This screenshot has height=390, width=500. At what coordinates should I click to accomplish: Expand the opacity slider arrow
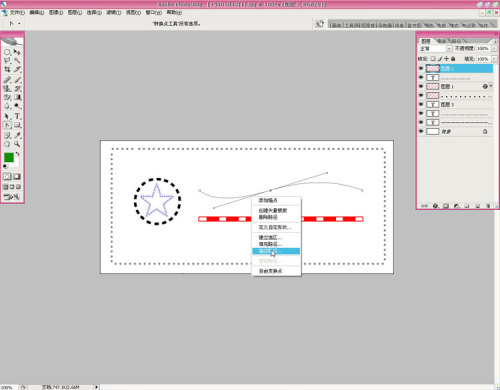(x=494, y=49)
